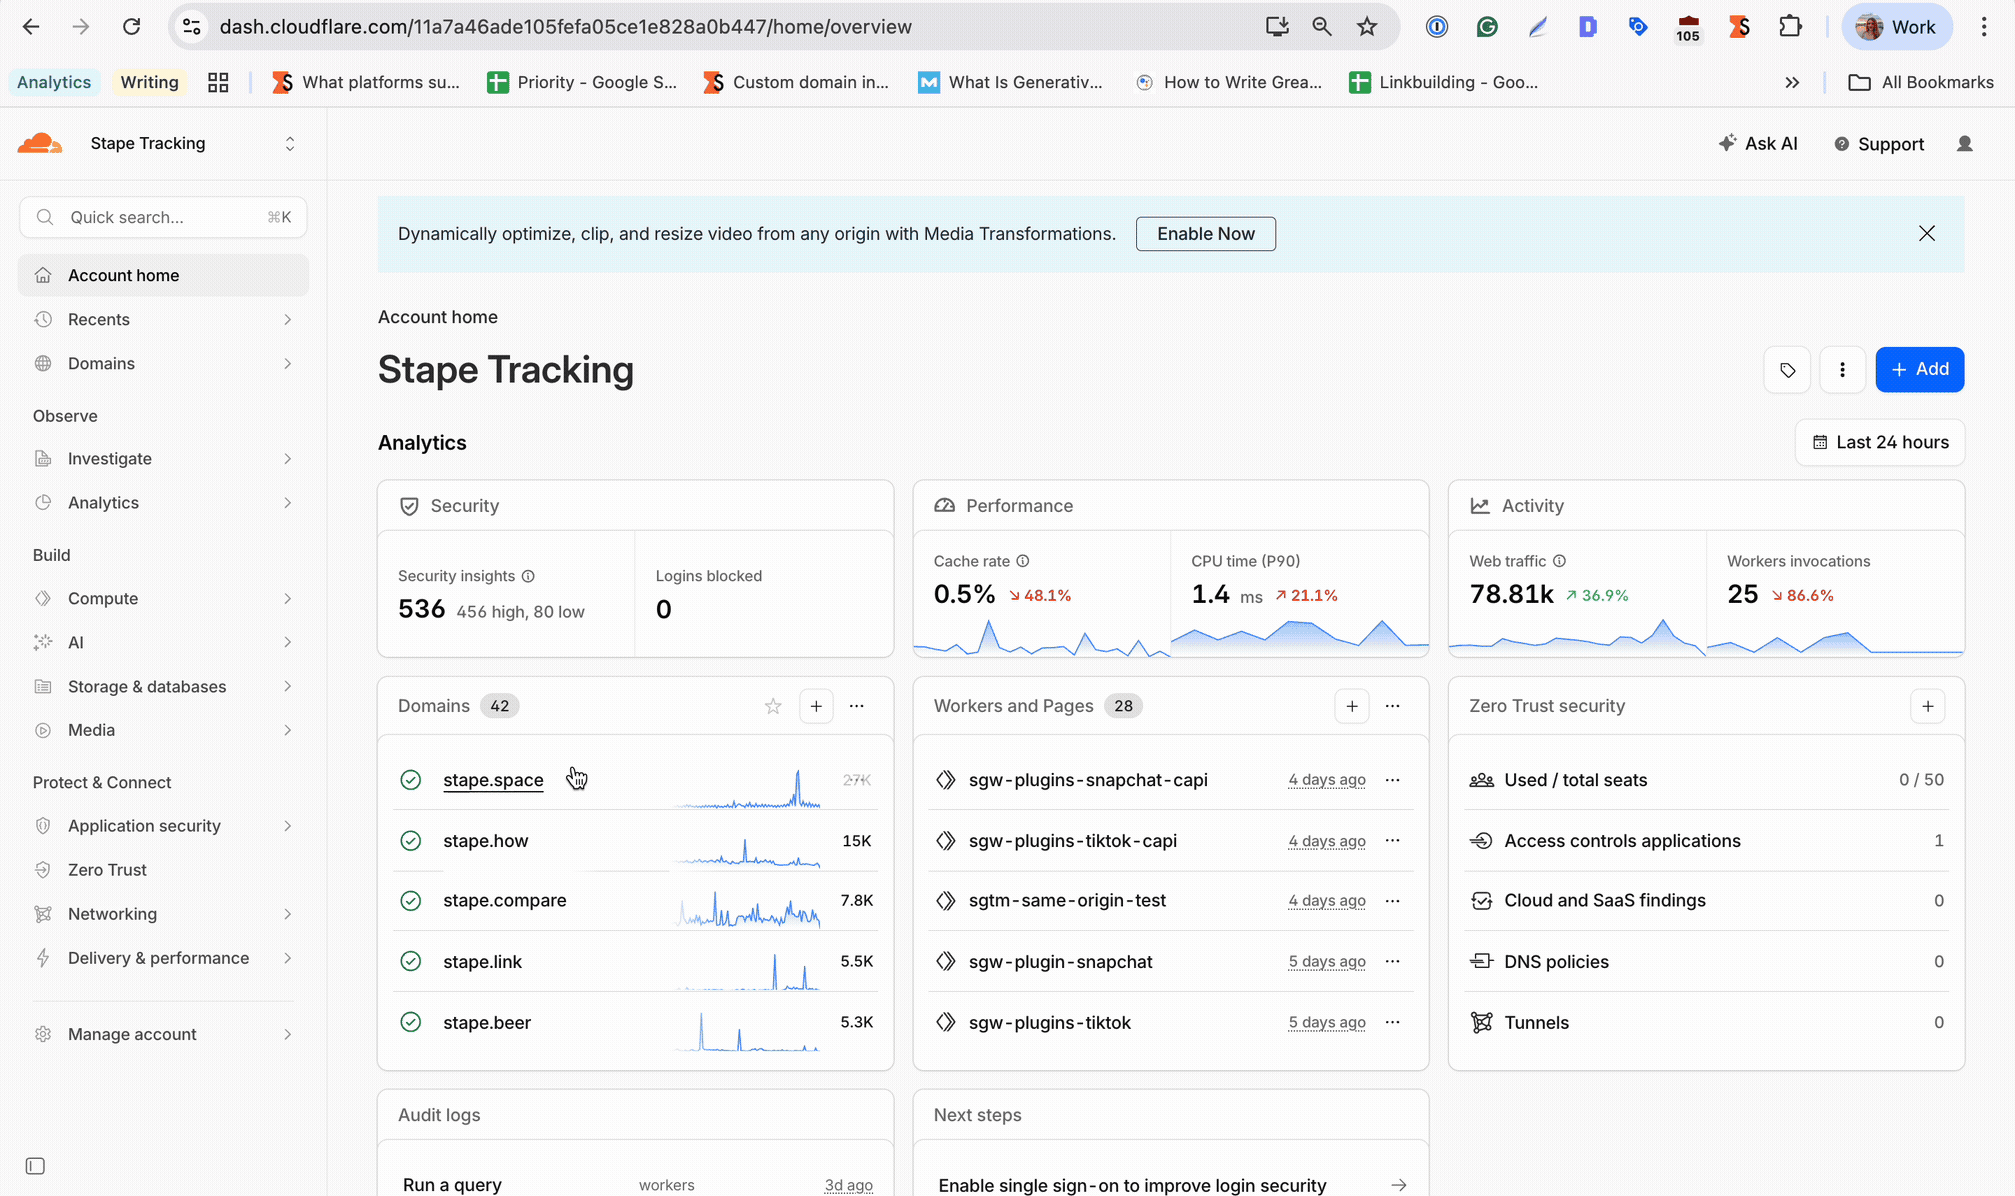Bookmark this page with star icon
The width and height of the screenshot is (2015, 1196).
(x=1367, y=27)
